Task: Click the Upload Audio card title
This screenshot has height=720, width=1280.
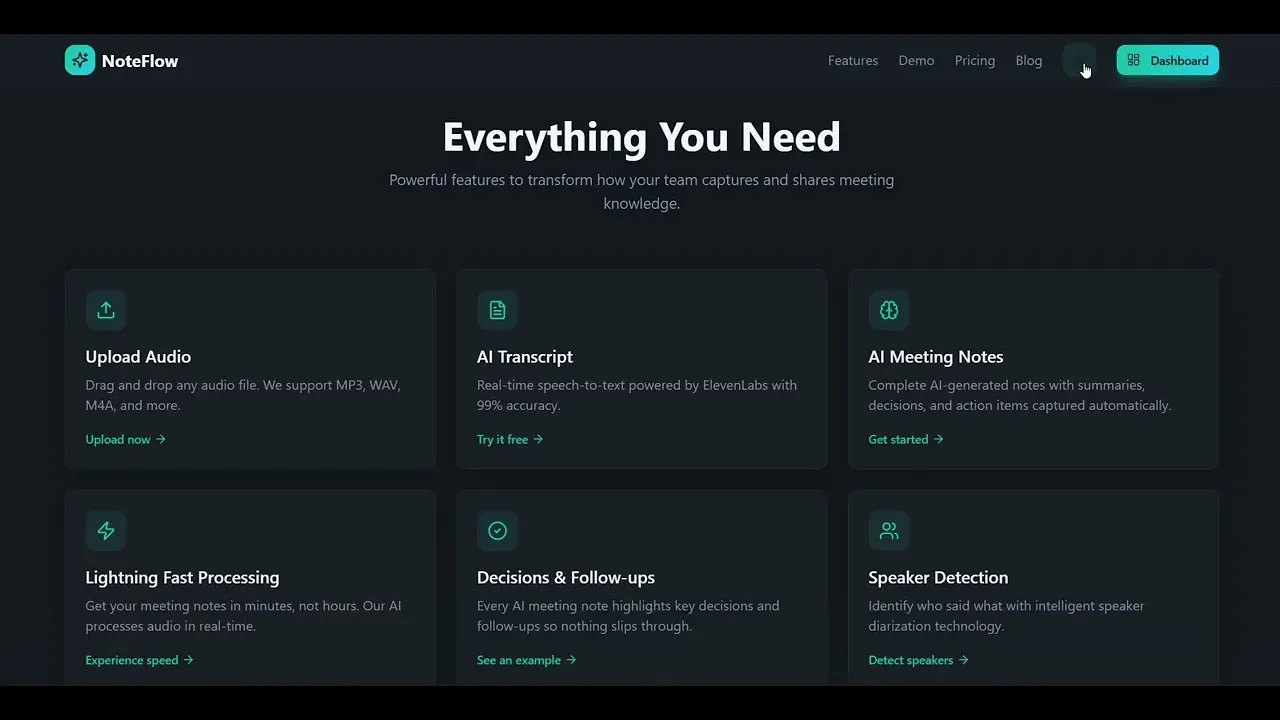Action: point(138,357)
